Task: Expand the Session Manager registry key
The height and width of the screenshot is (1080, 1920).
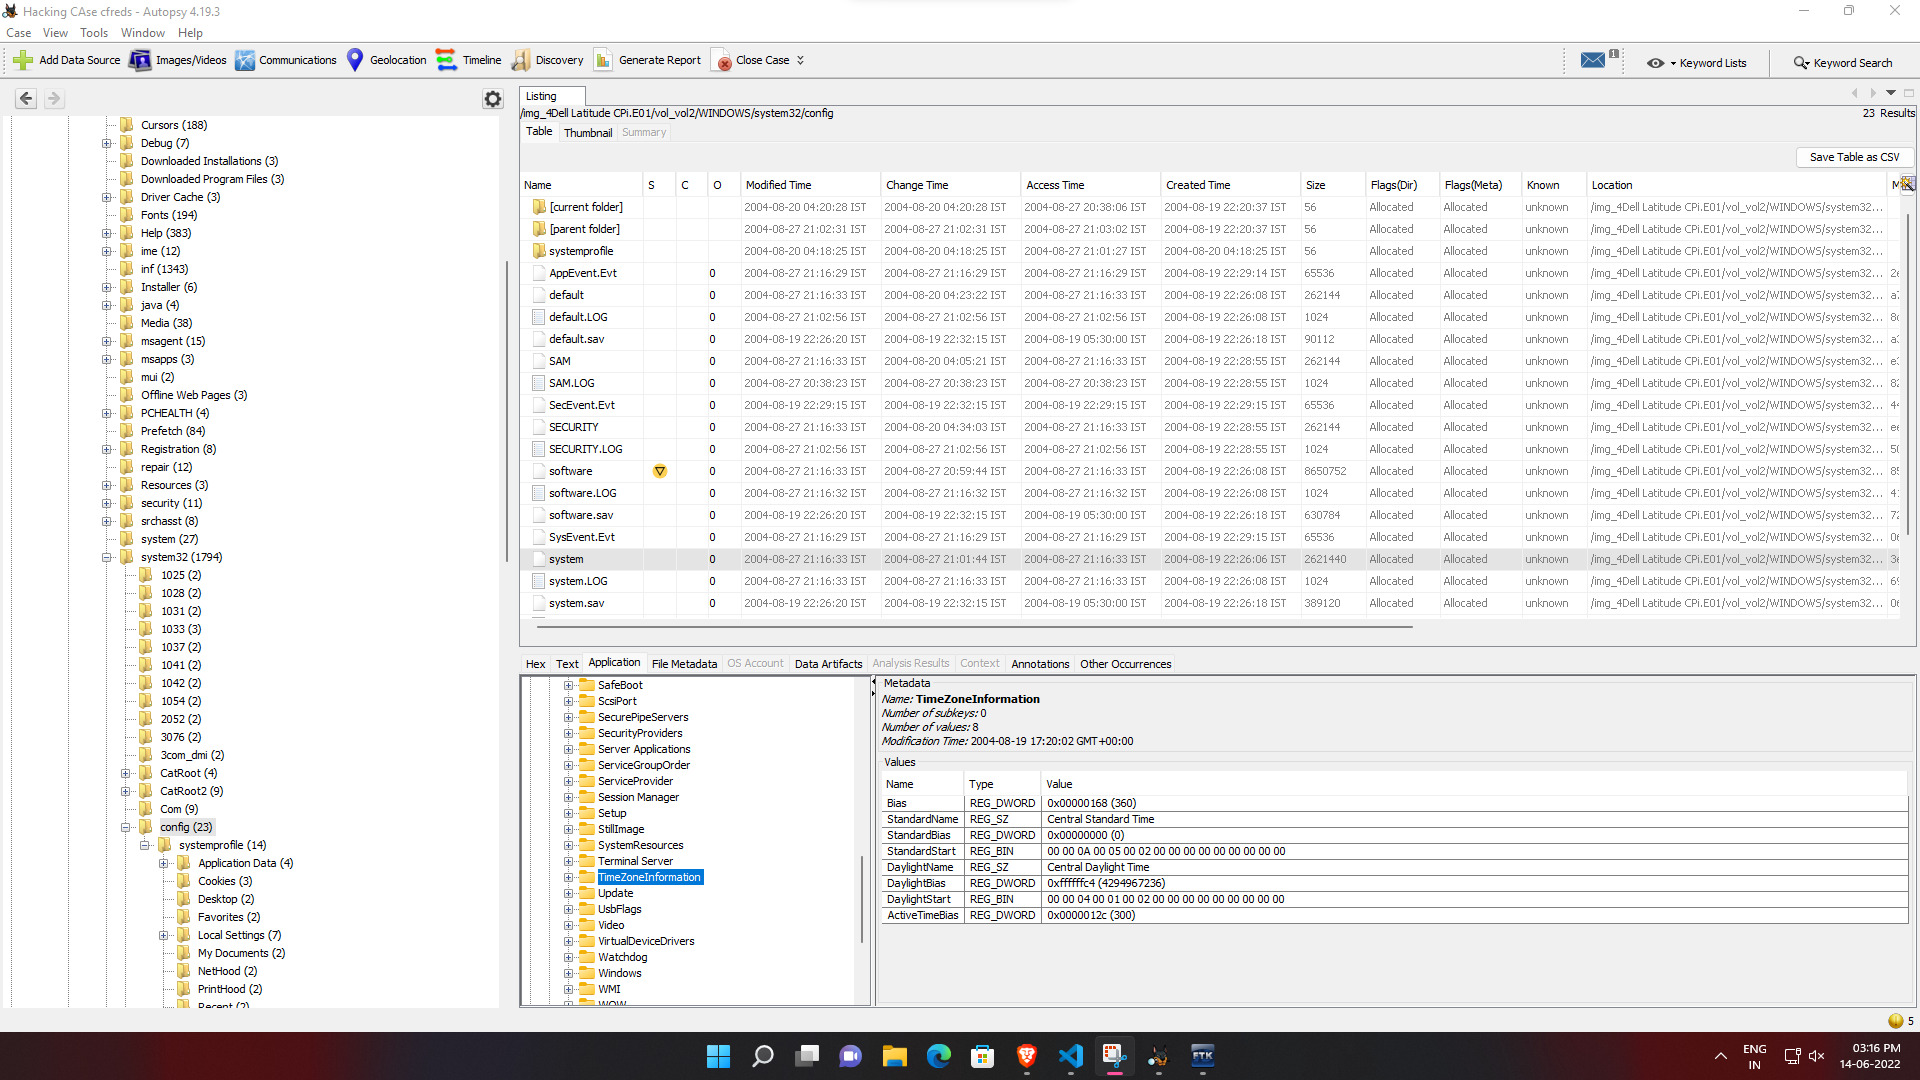Action: click(568, 797)
